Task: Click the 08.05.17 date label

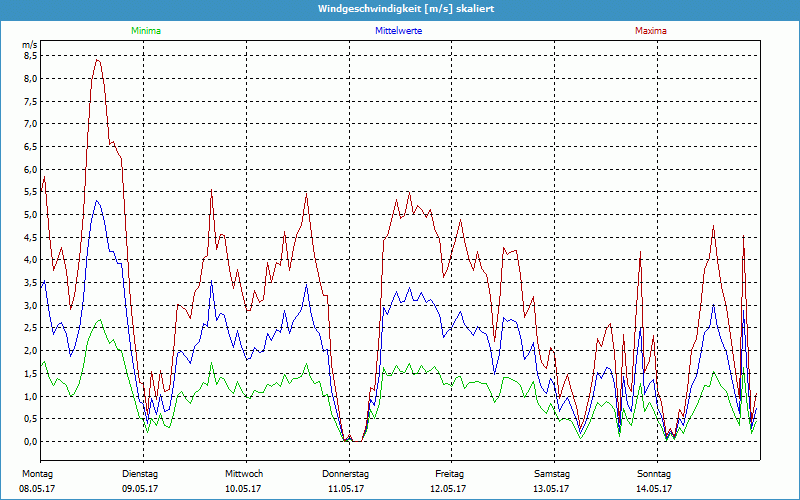Action: click(x=37, y=489)
